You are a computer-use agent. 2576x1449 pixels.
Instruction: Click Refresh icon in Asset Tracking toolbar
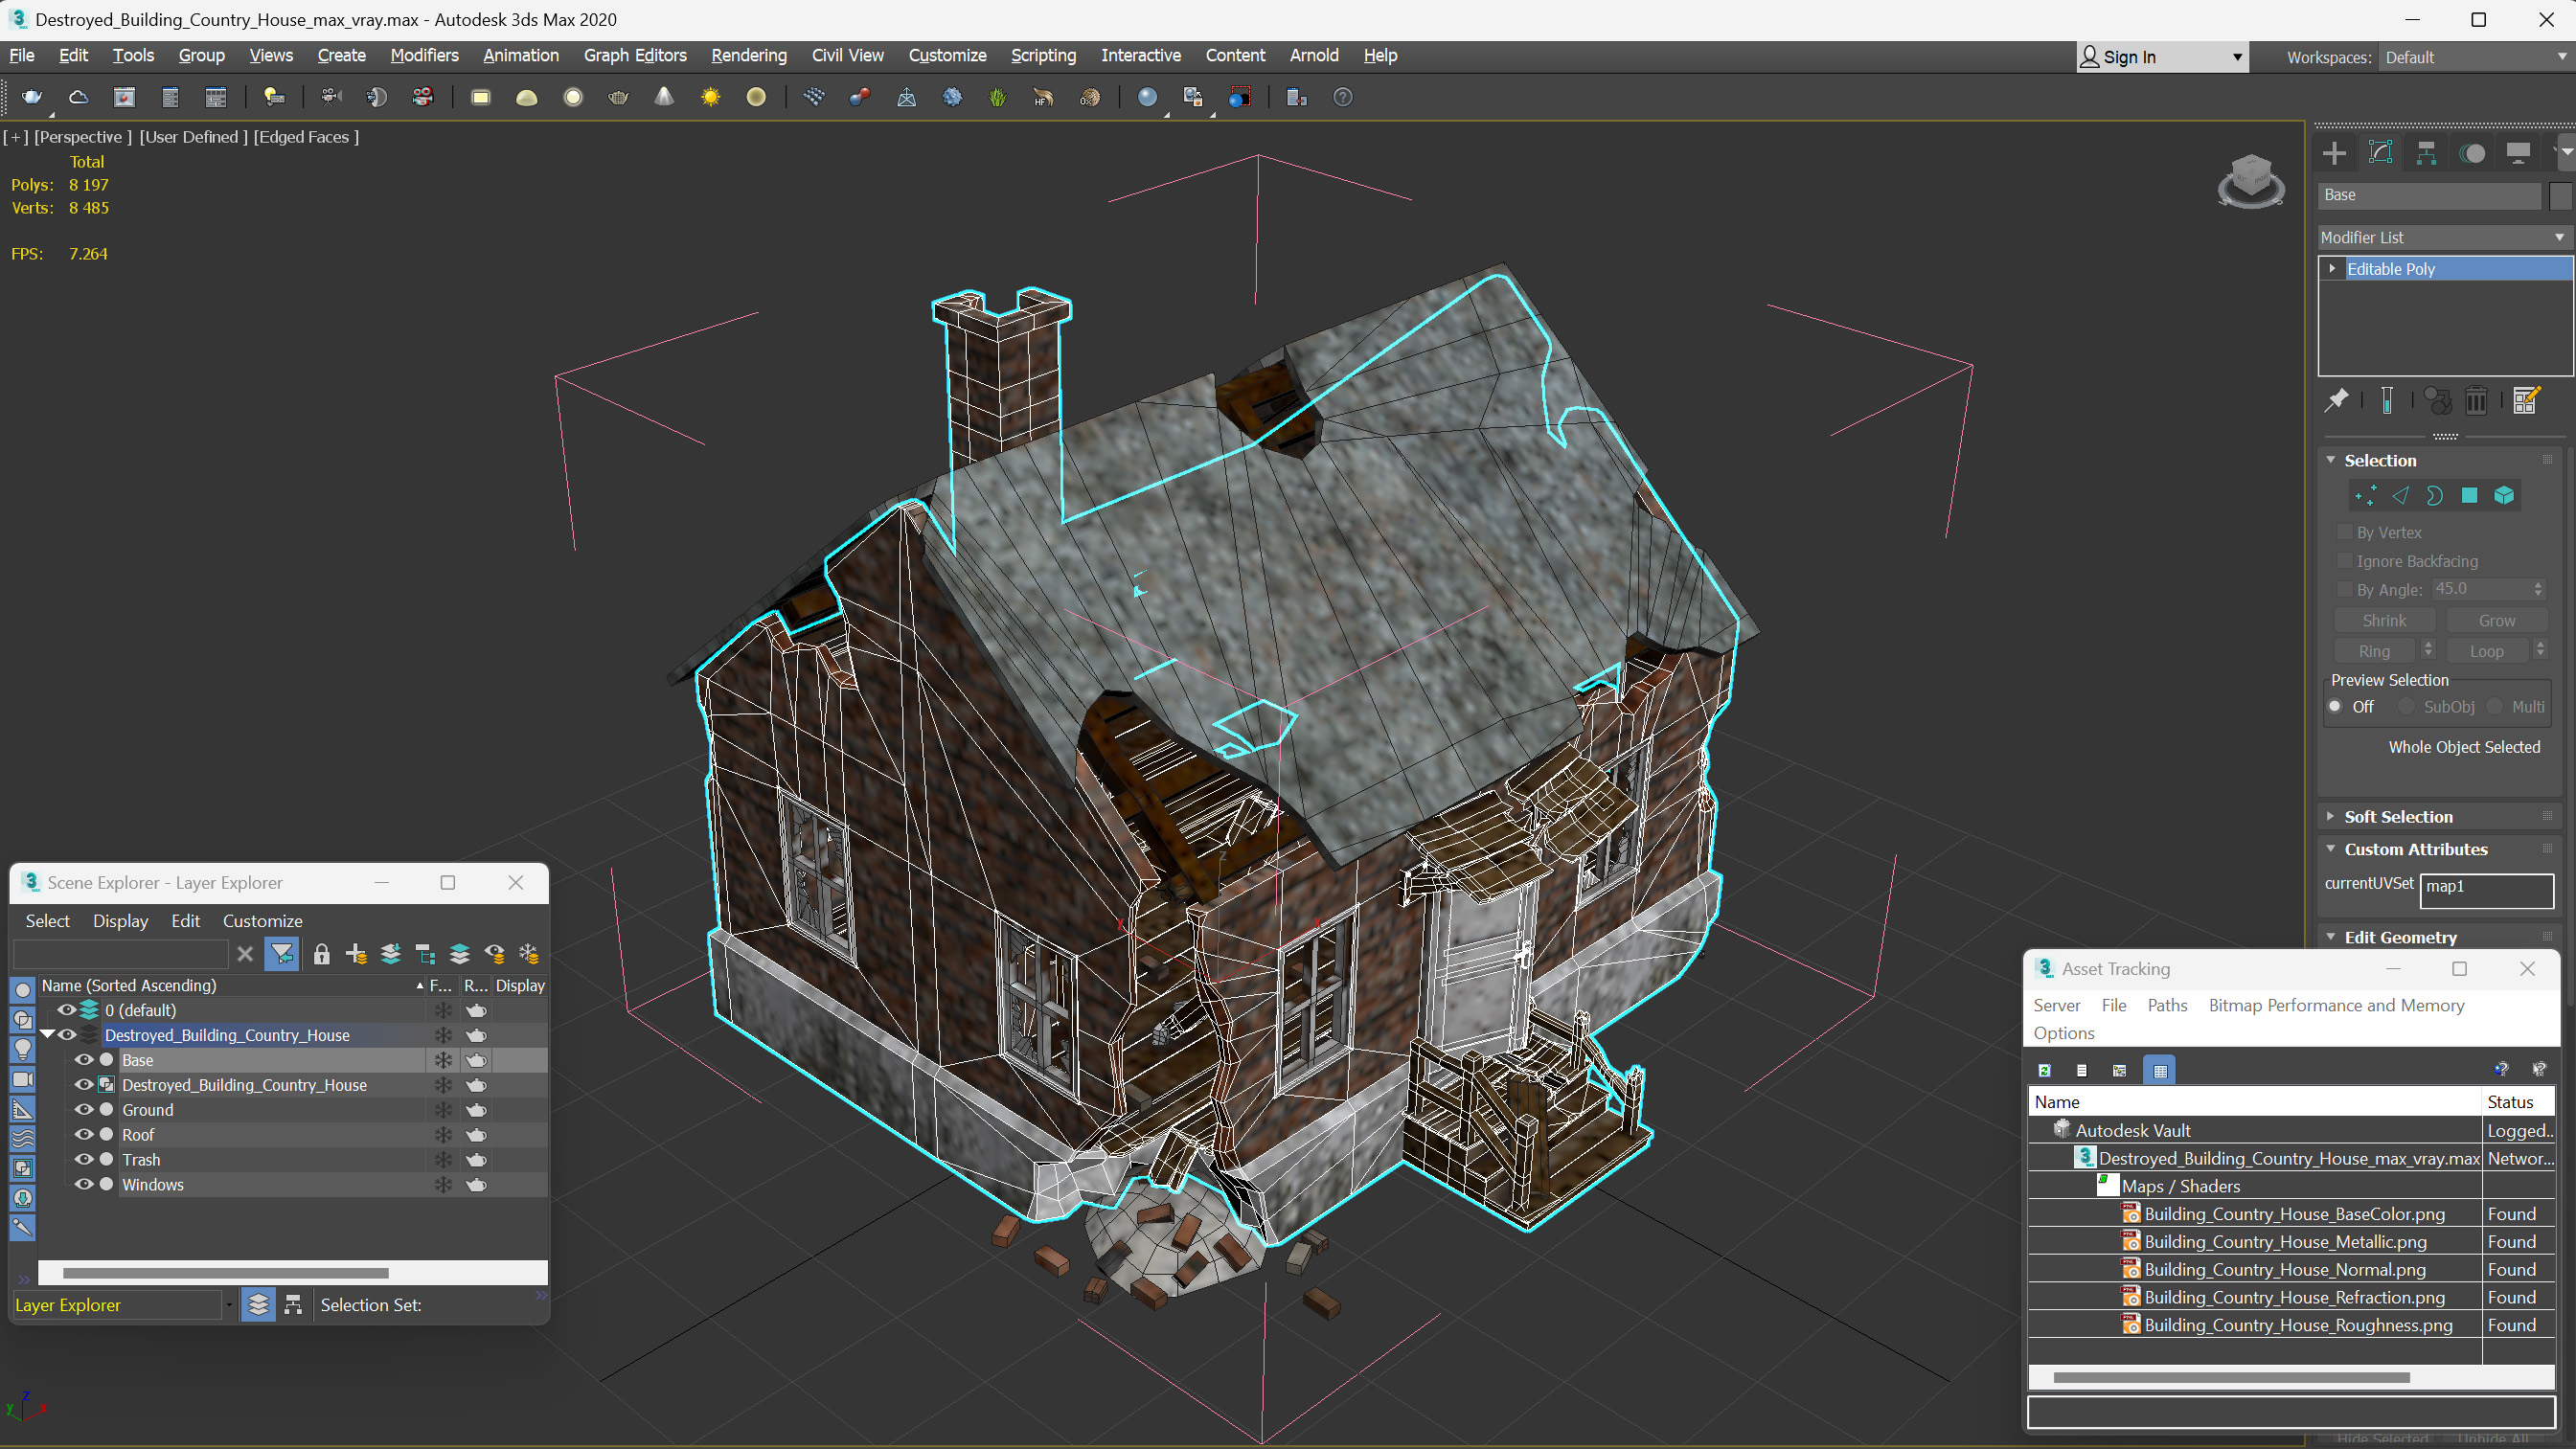[2045, 1070]
